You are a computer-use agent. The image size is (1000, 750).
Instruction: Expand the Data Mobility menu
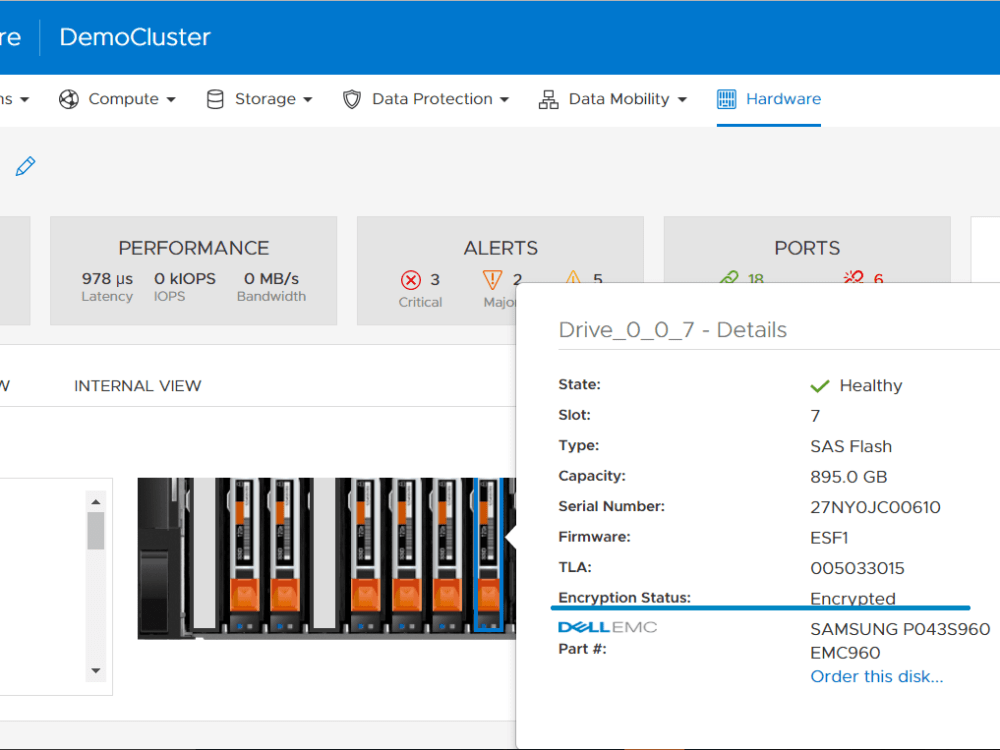click(613, 99)
